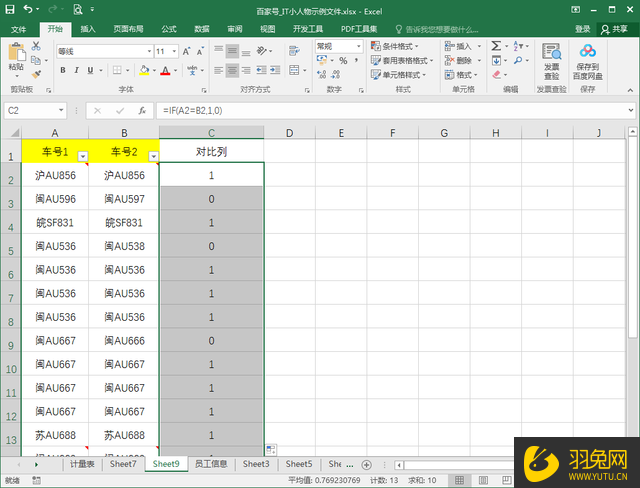Open the 文件 tab

point(18,29)
